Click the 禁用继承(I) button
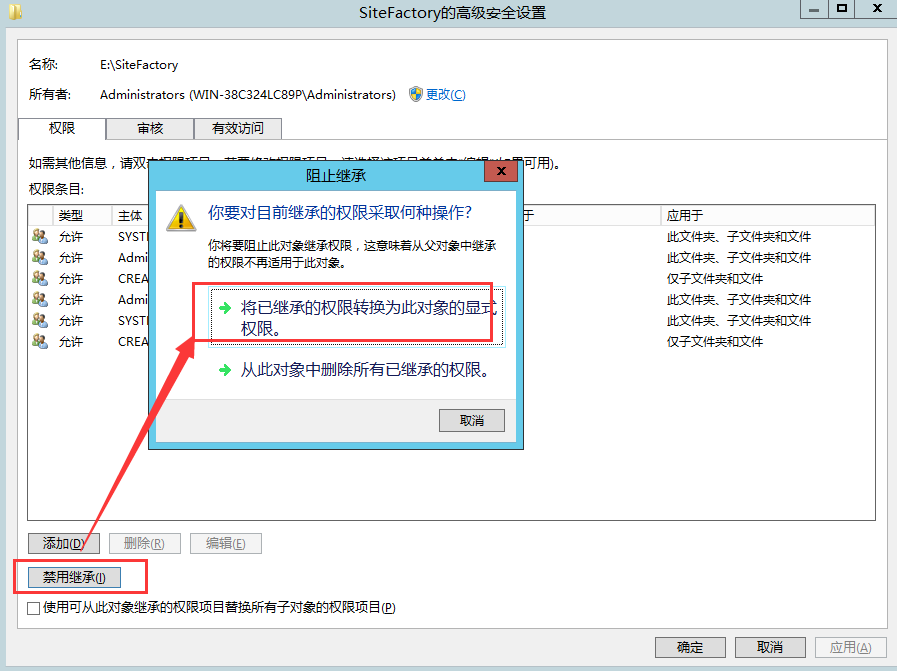This screenshot has width=897, height=671. 74,577
